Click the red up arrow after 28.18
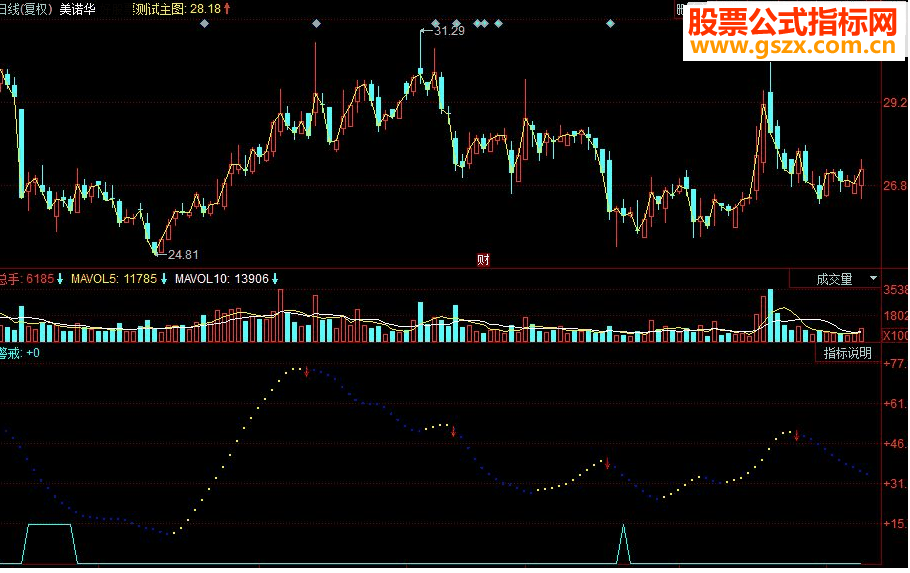This screenshot has width=910, height=573. click(x=227, y=9)
